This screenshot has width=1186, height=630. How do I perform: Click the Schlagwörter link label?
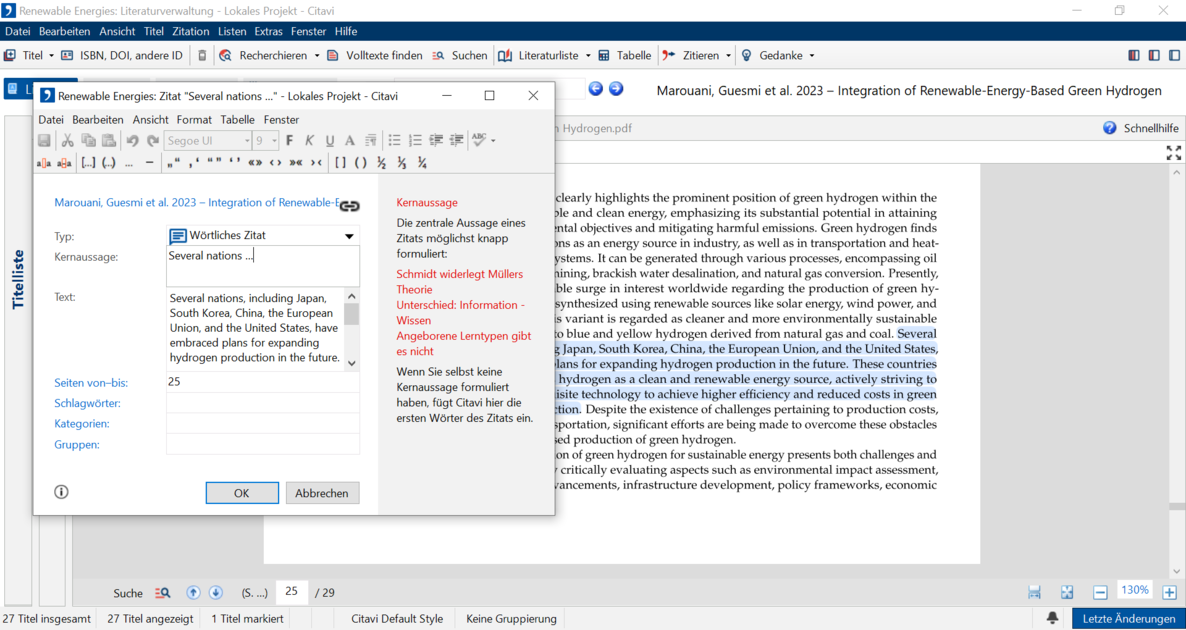pos(87,403)
